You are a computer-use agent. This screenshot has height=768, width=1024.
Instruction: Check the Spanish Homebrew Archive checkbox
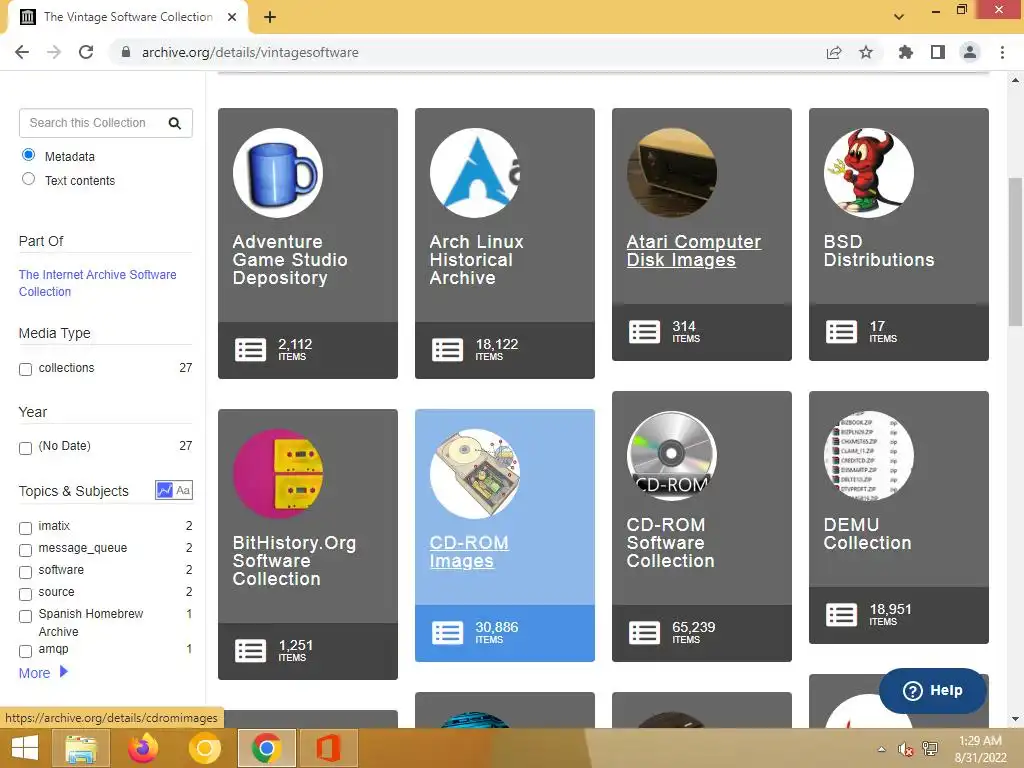coord(25,616)
